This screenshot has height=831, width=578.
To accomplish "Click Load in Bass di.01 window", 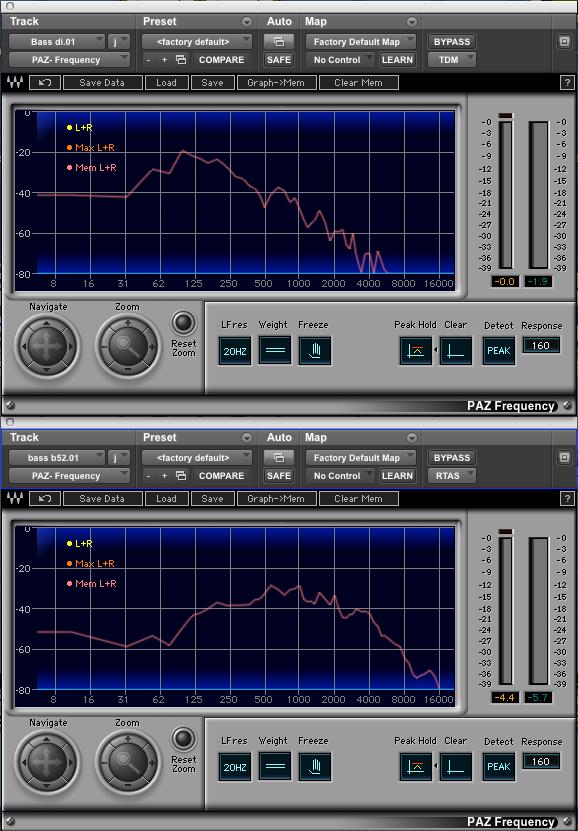I will (166, 83).
